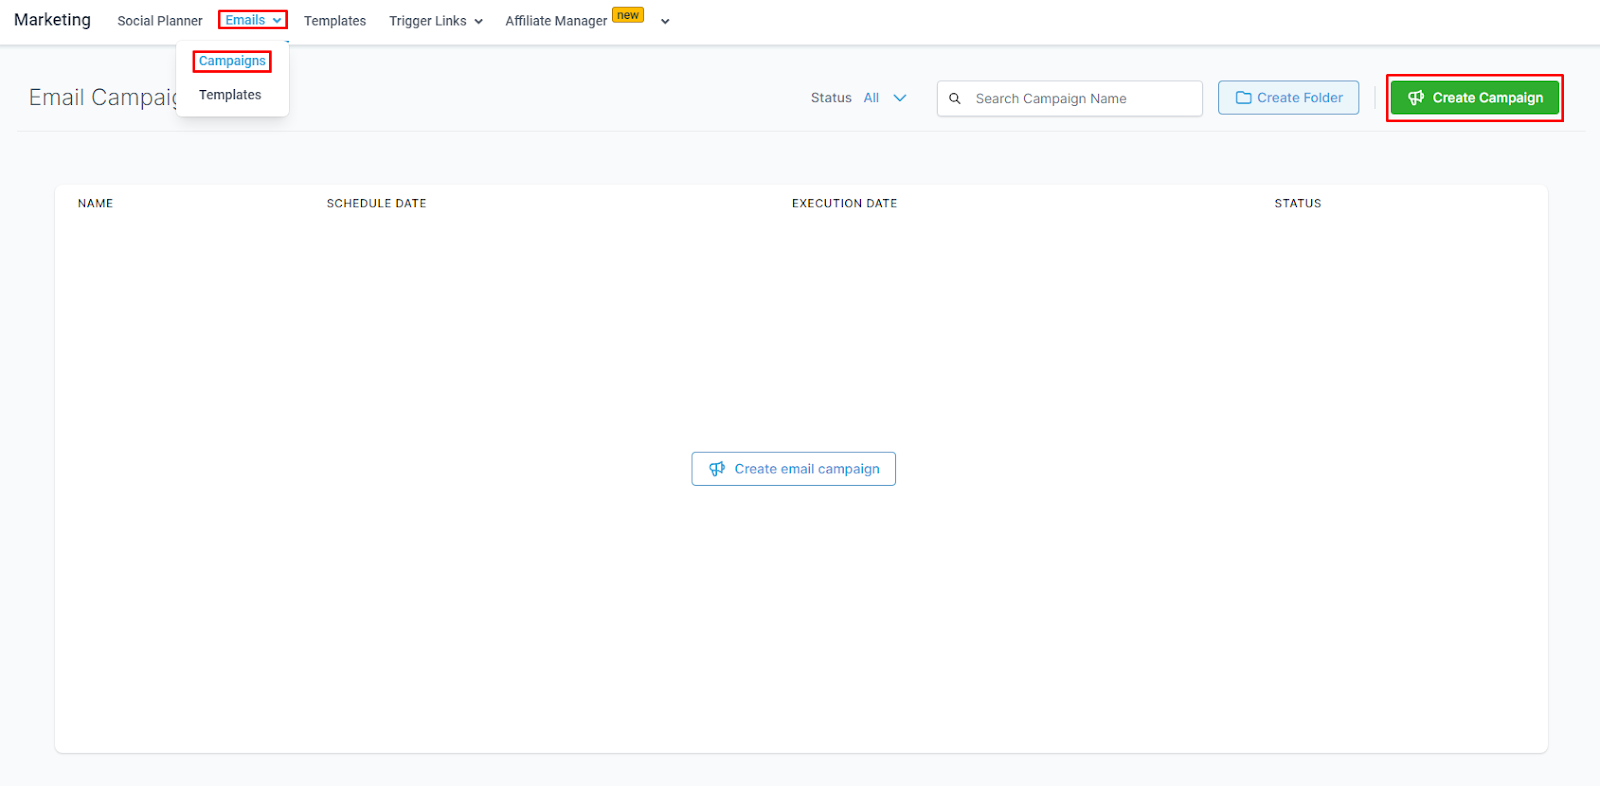The height and width of the screenshot is (786, 1600).
Task: Open the Affiliate Manager tab
Action: coord(556,21)
